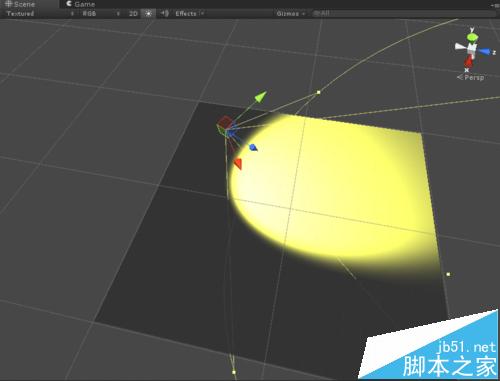
Task: Open the Textured draw mode dropdown
Action: point(40,13)
